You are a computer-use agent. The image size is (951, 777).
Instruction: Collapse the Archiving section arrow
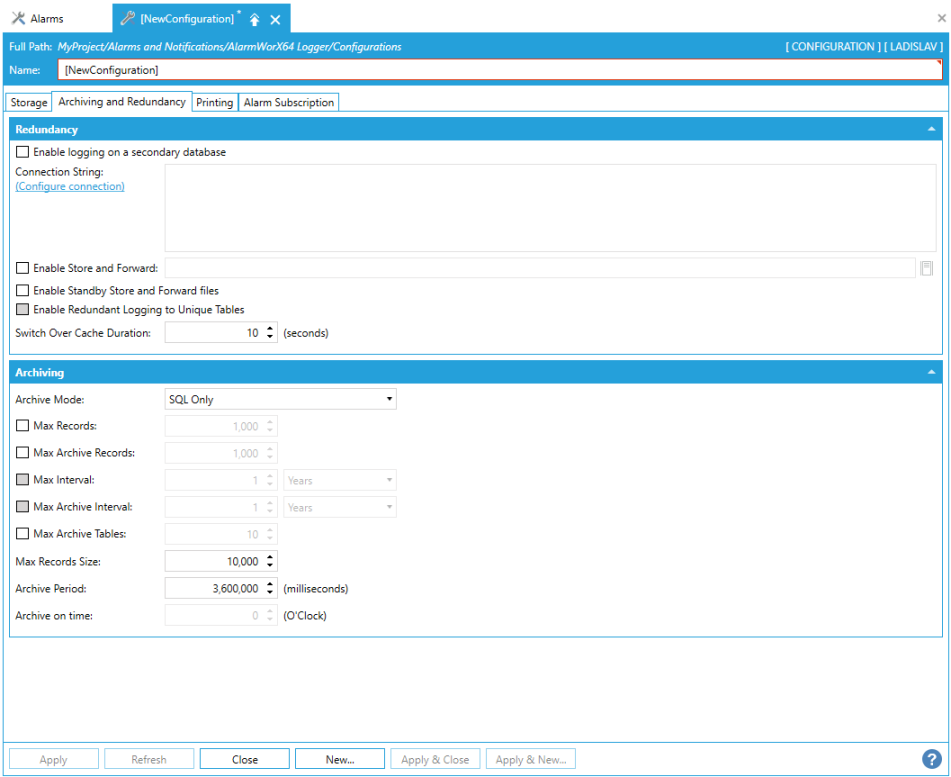pos(931,372)
